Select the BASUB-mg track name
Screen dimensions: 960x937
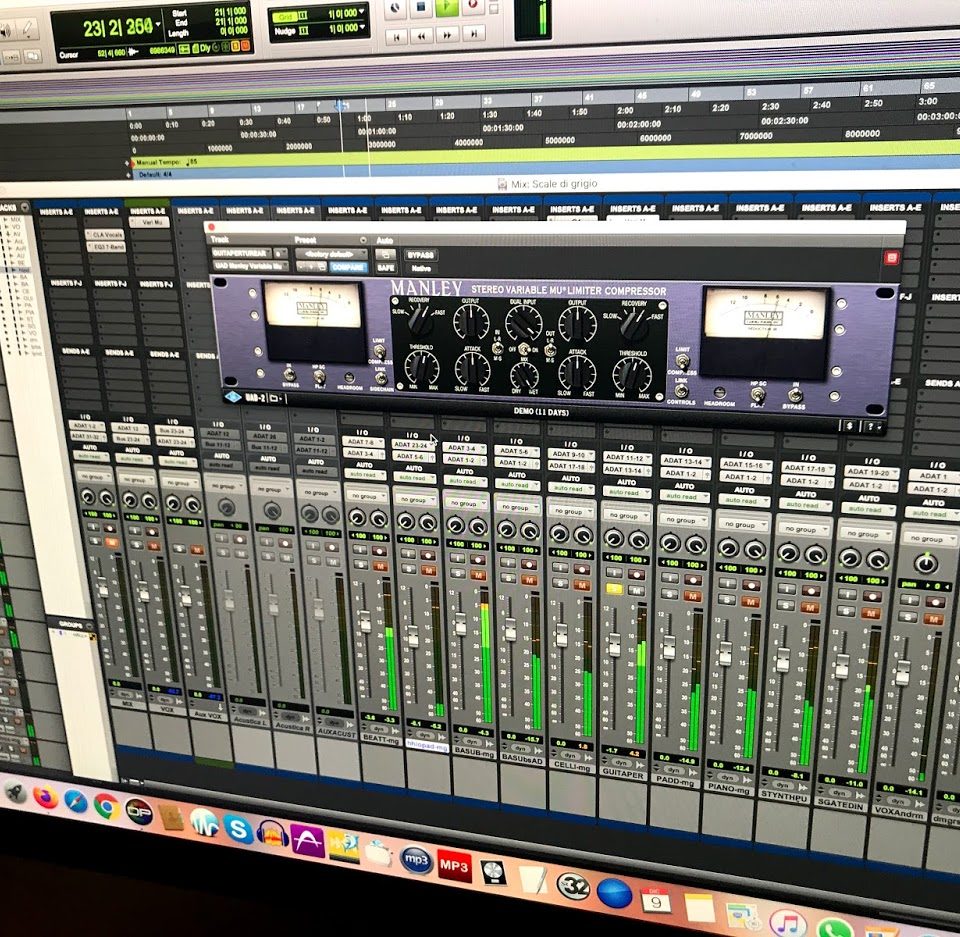474,752
